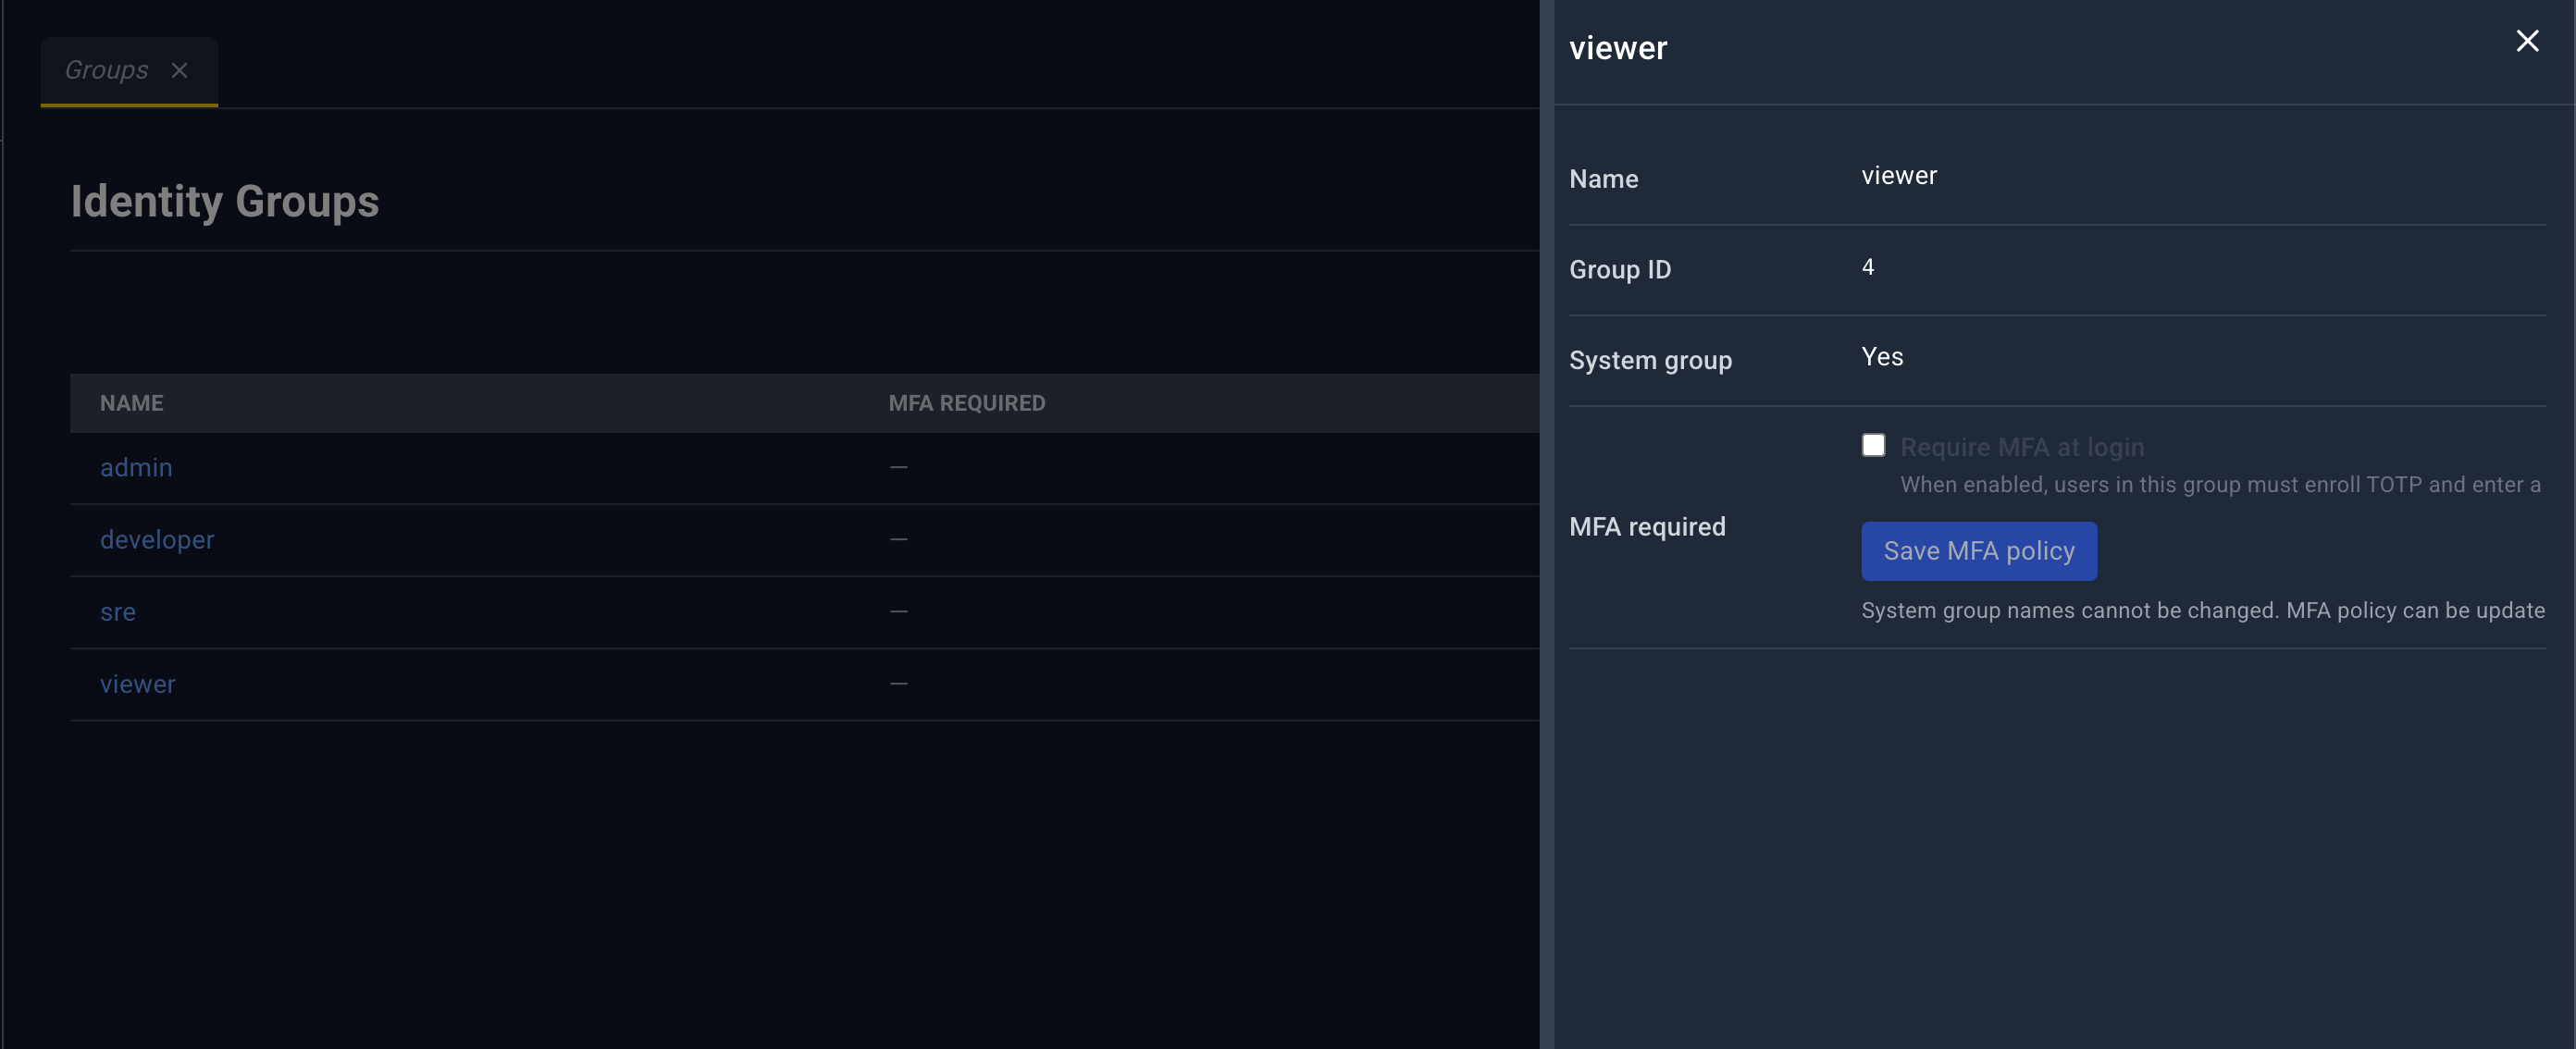This screenshot has width=2576, height=1049.
Task: Click the Require MFA at login label
Action: pos(2022,447)
